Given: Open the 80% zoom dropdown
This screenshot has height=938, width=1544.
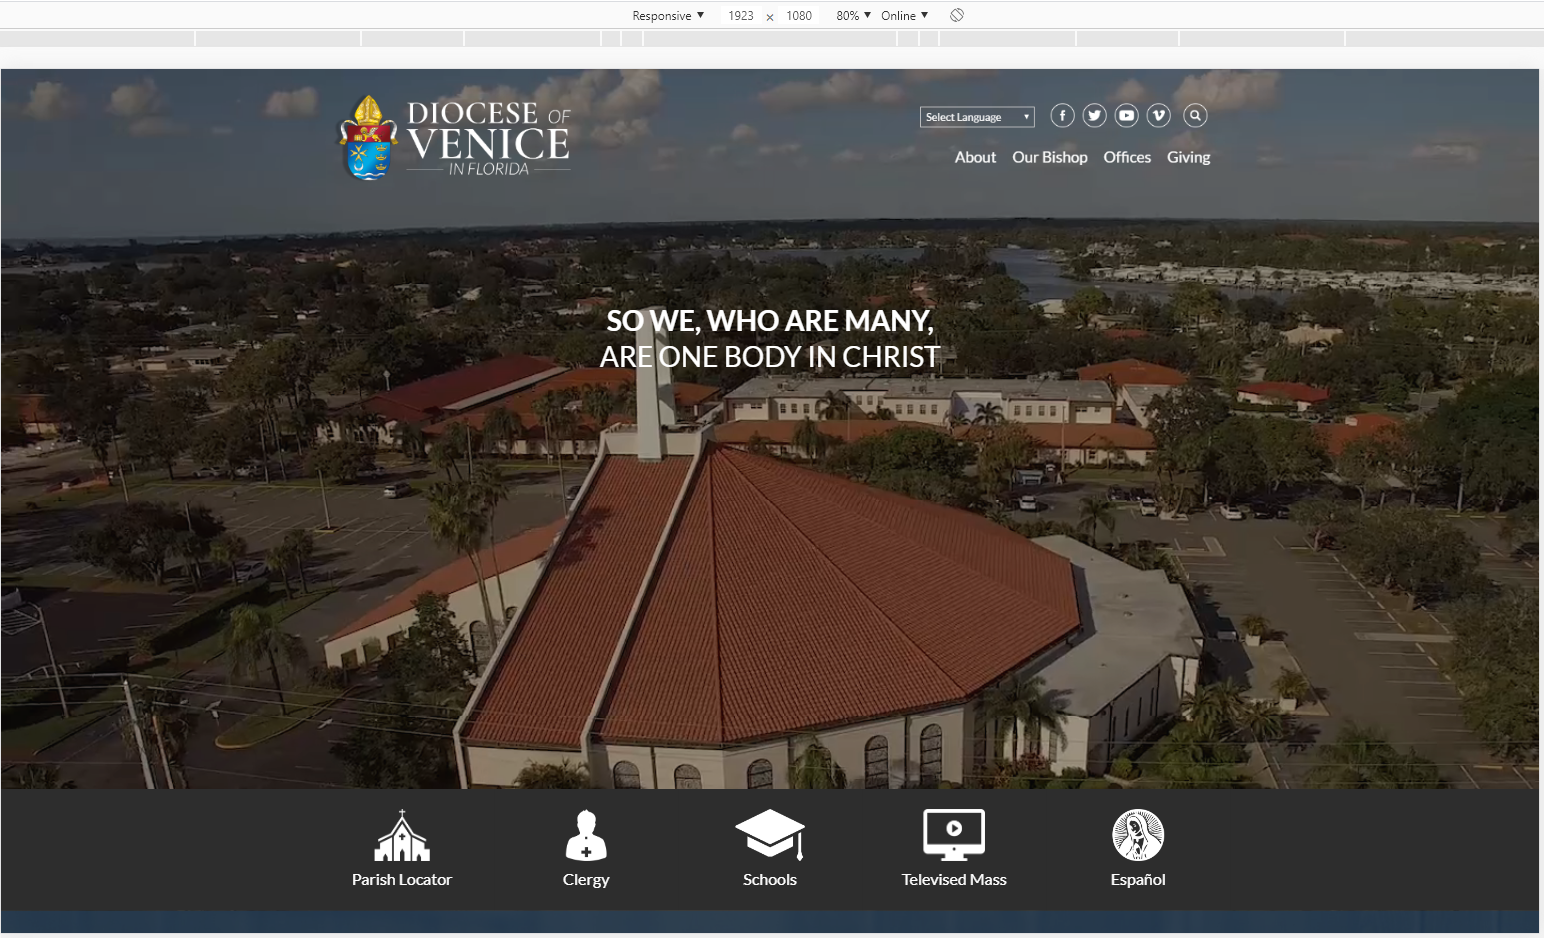Looking at the screenshot, I should coord(853,16).
